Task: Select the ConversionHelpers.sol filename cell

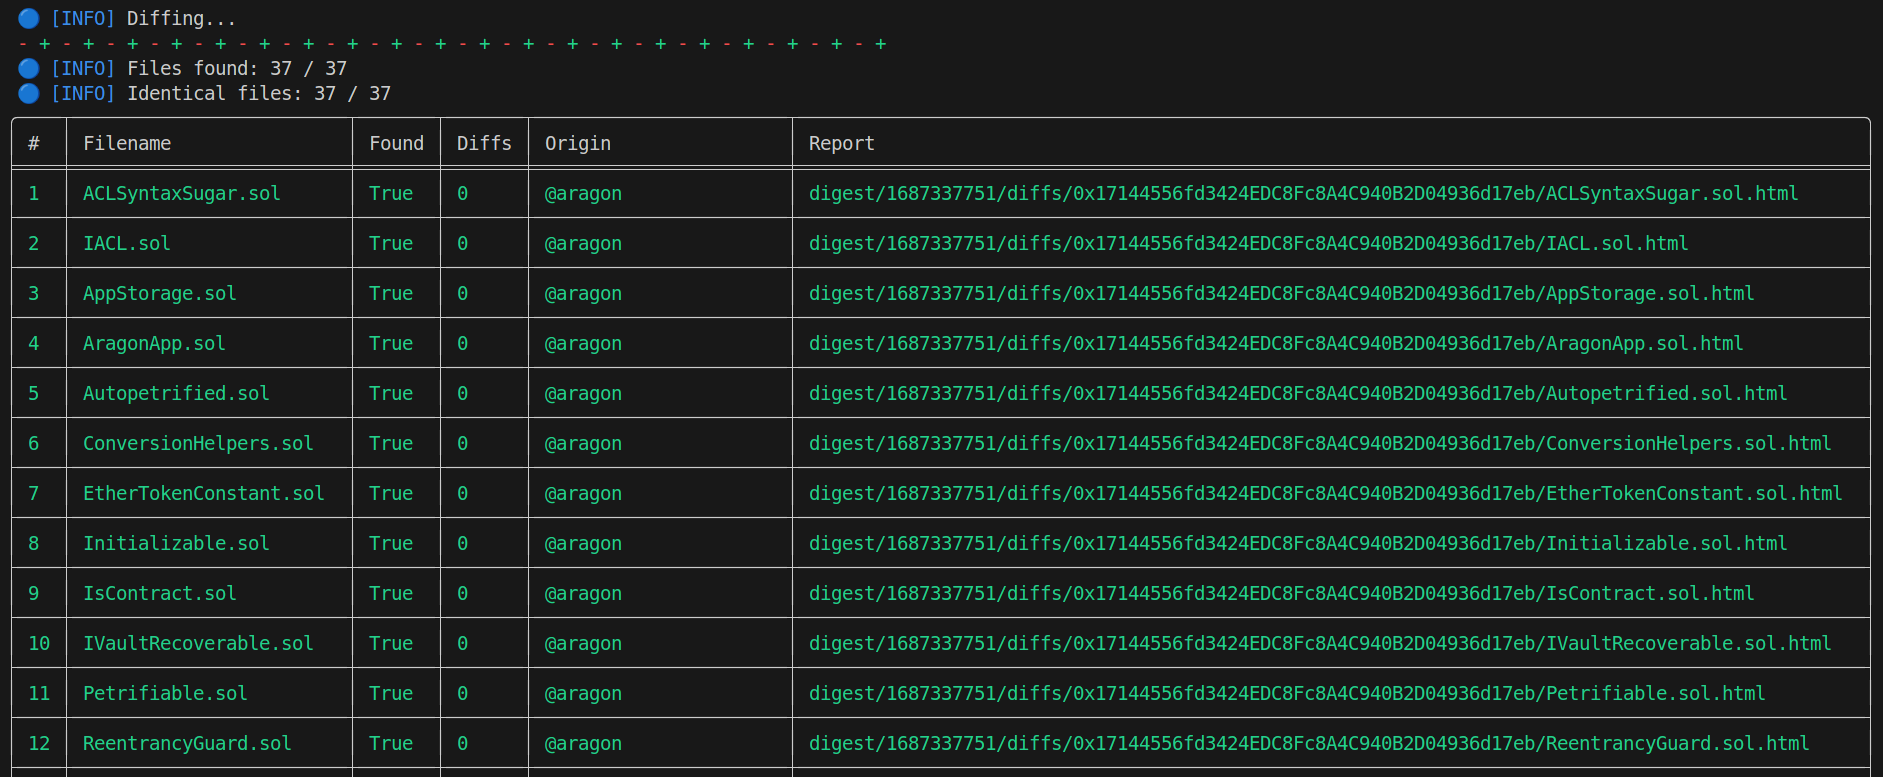Action: (x=198, y=443)
